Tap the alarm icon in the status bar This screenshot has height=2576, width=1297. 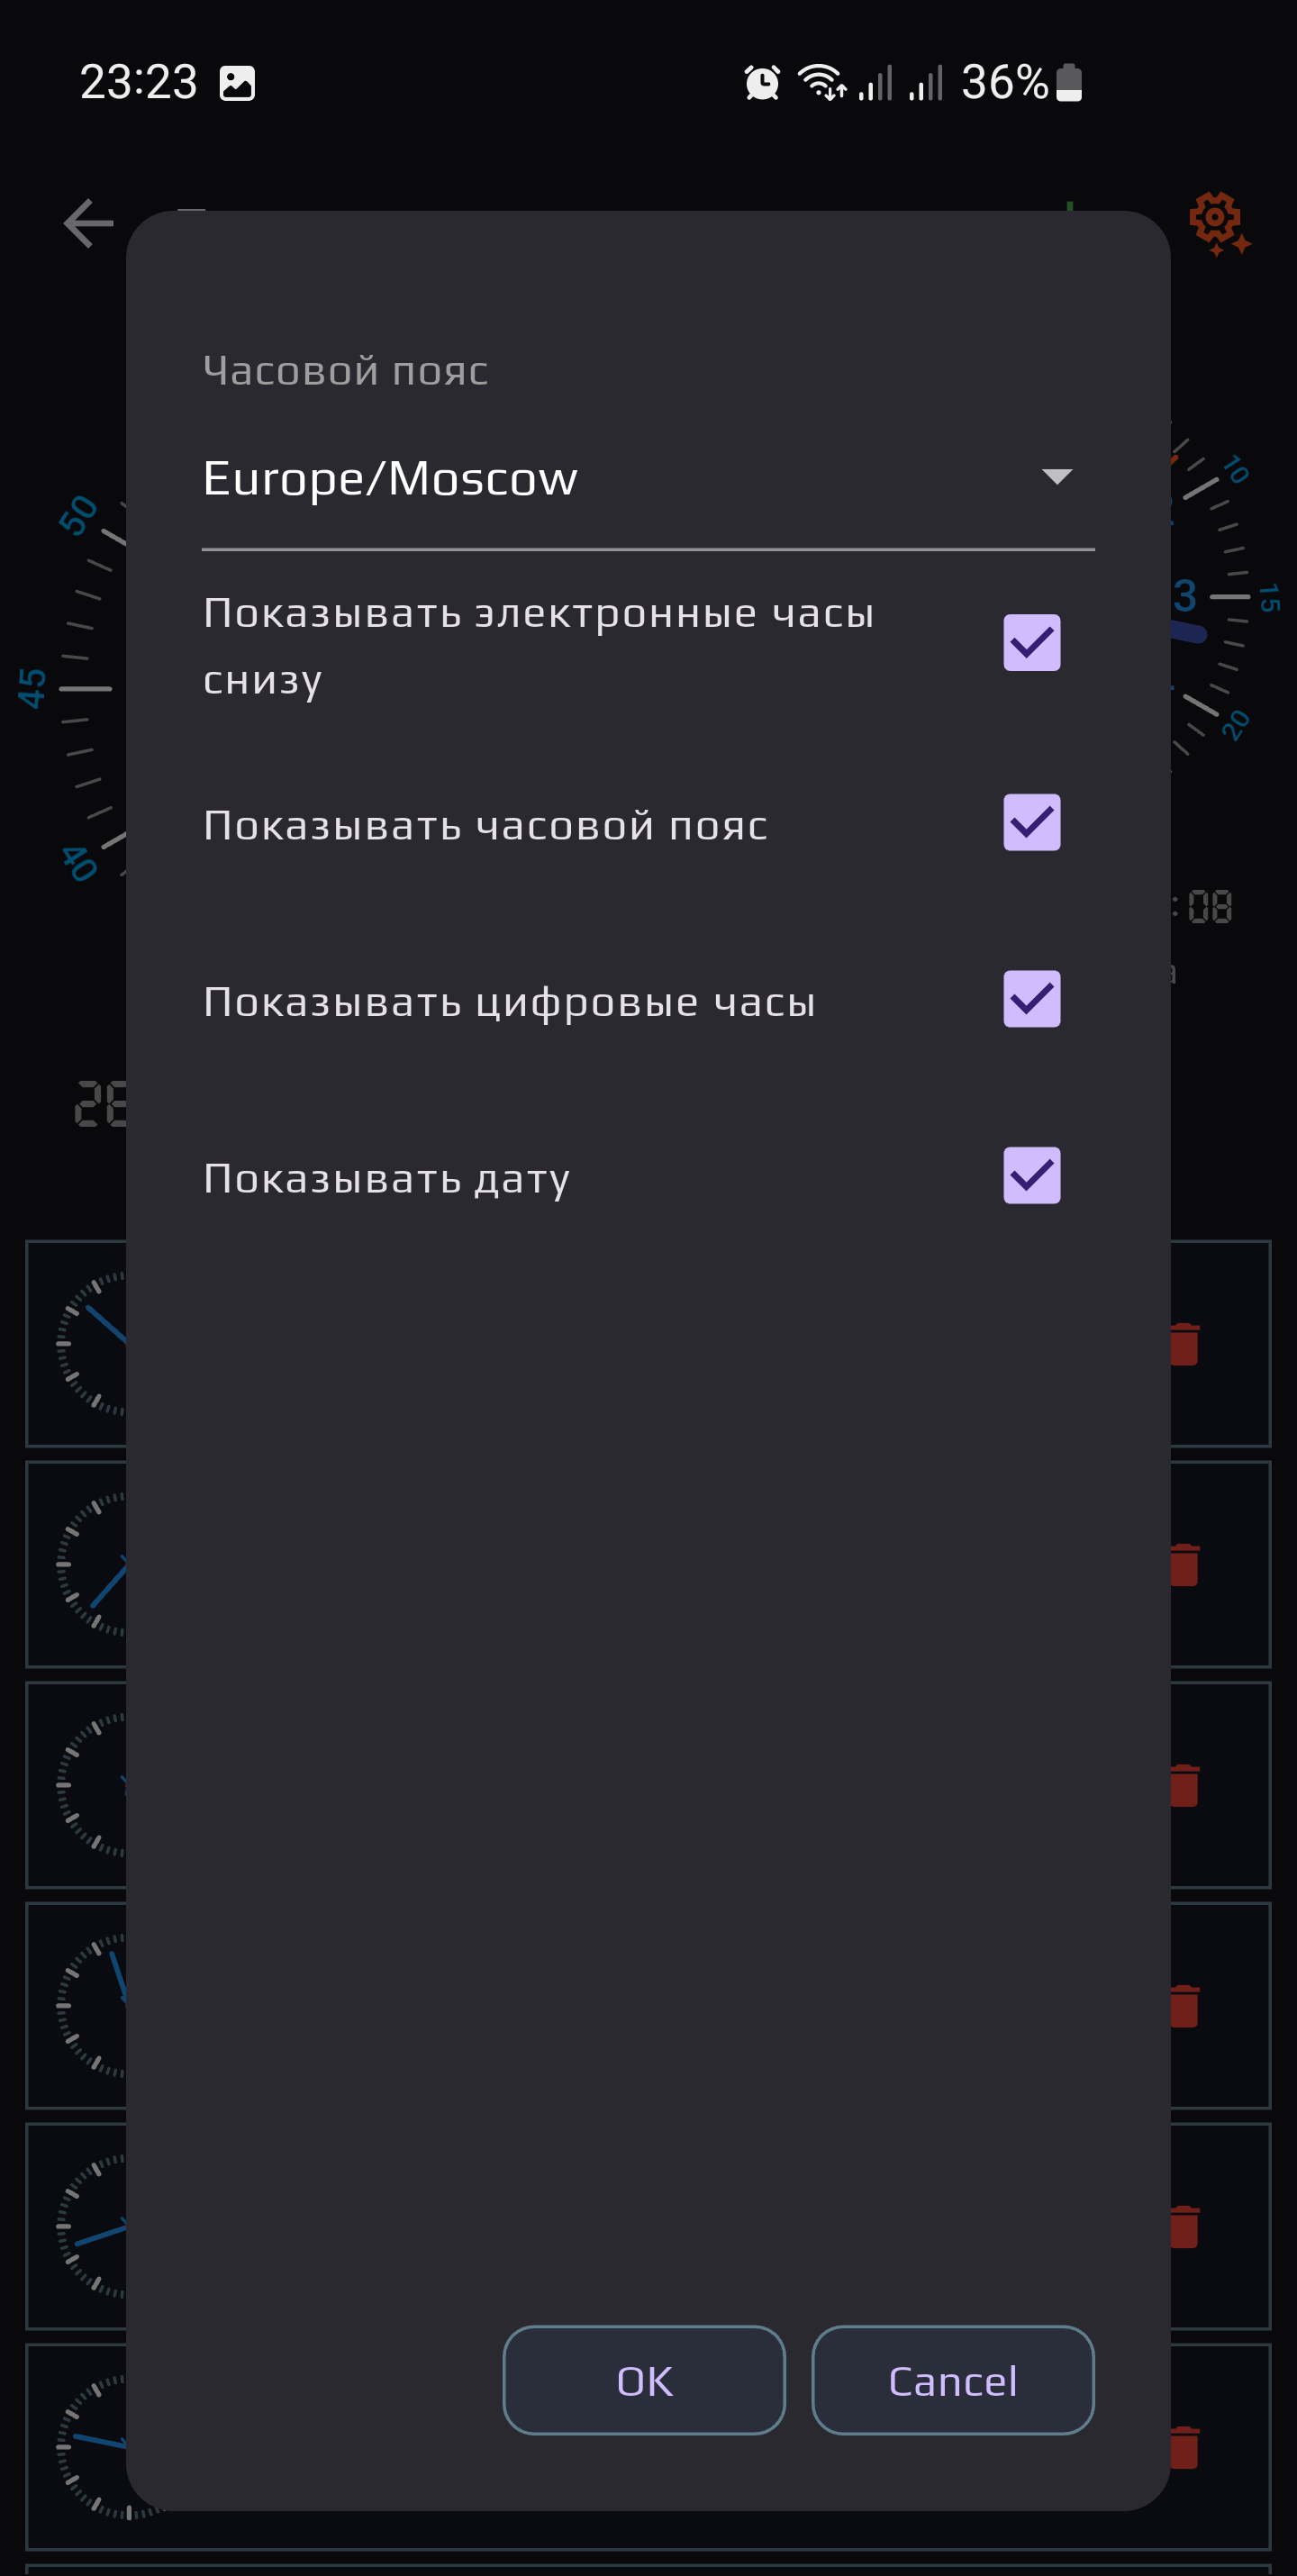tap(760, 84)
